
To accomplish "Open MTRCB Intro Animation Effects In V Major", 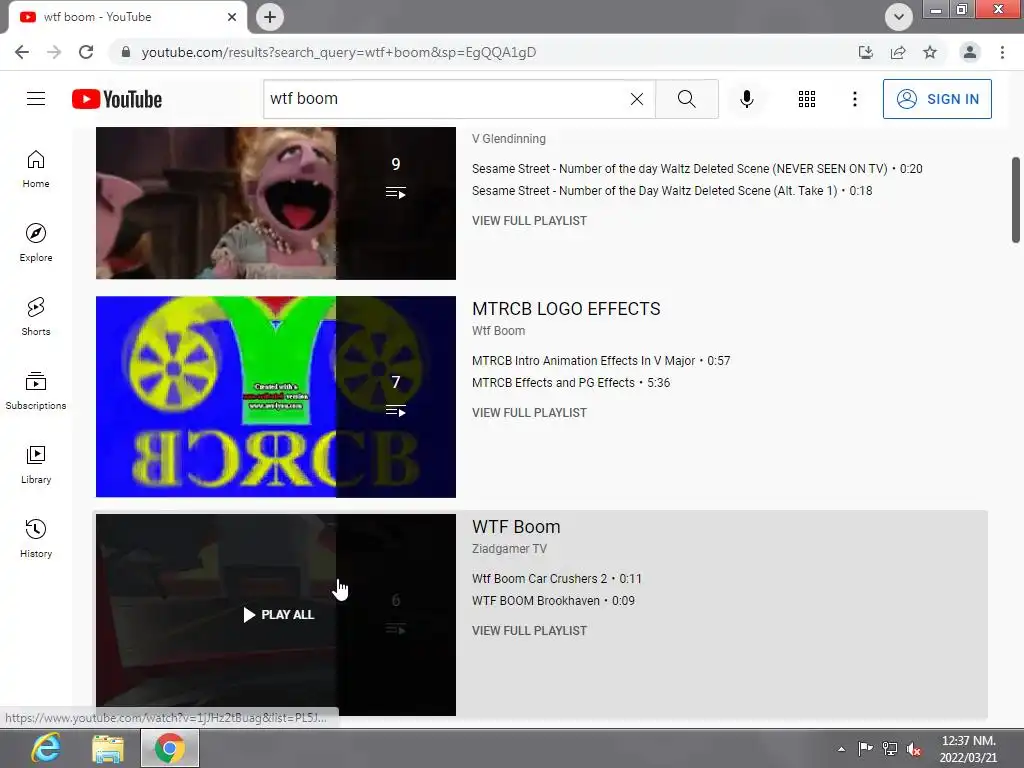I will point(584,360).
